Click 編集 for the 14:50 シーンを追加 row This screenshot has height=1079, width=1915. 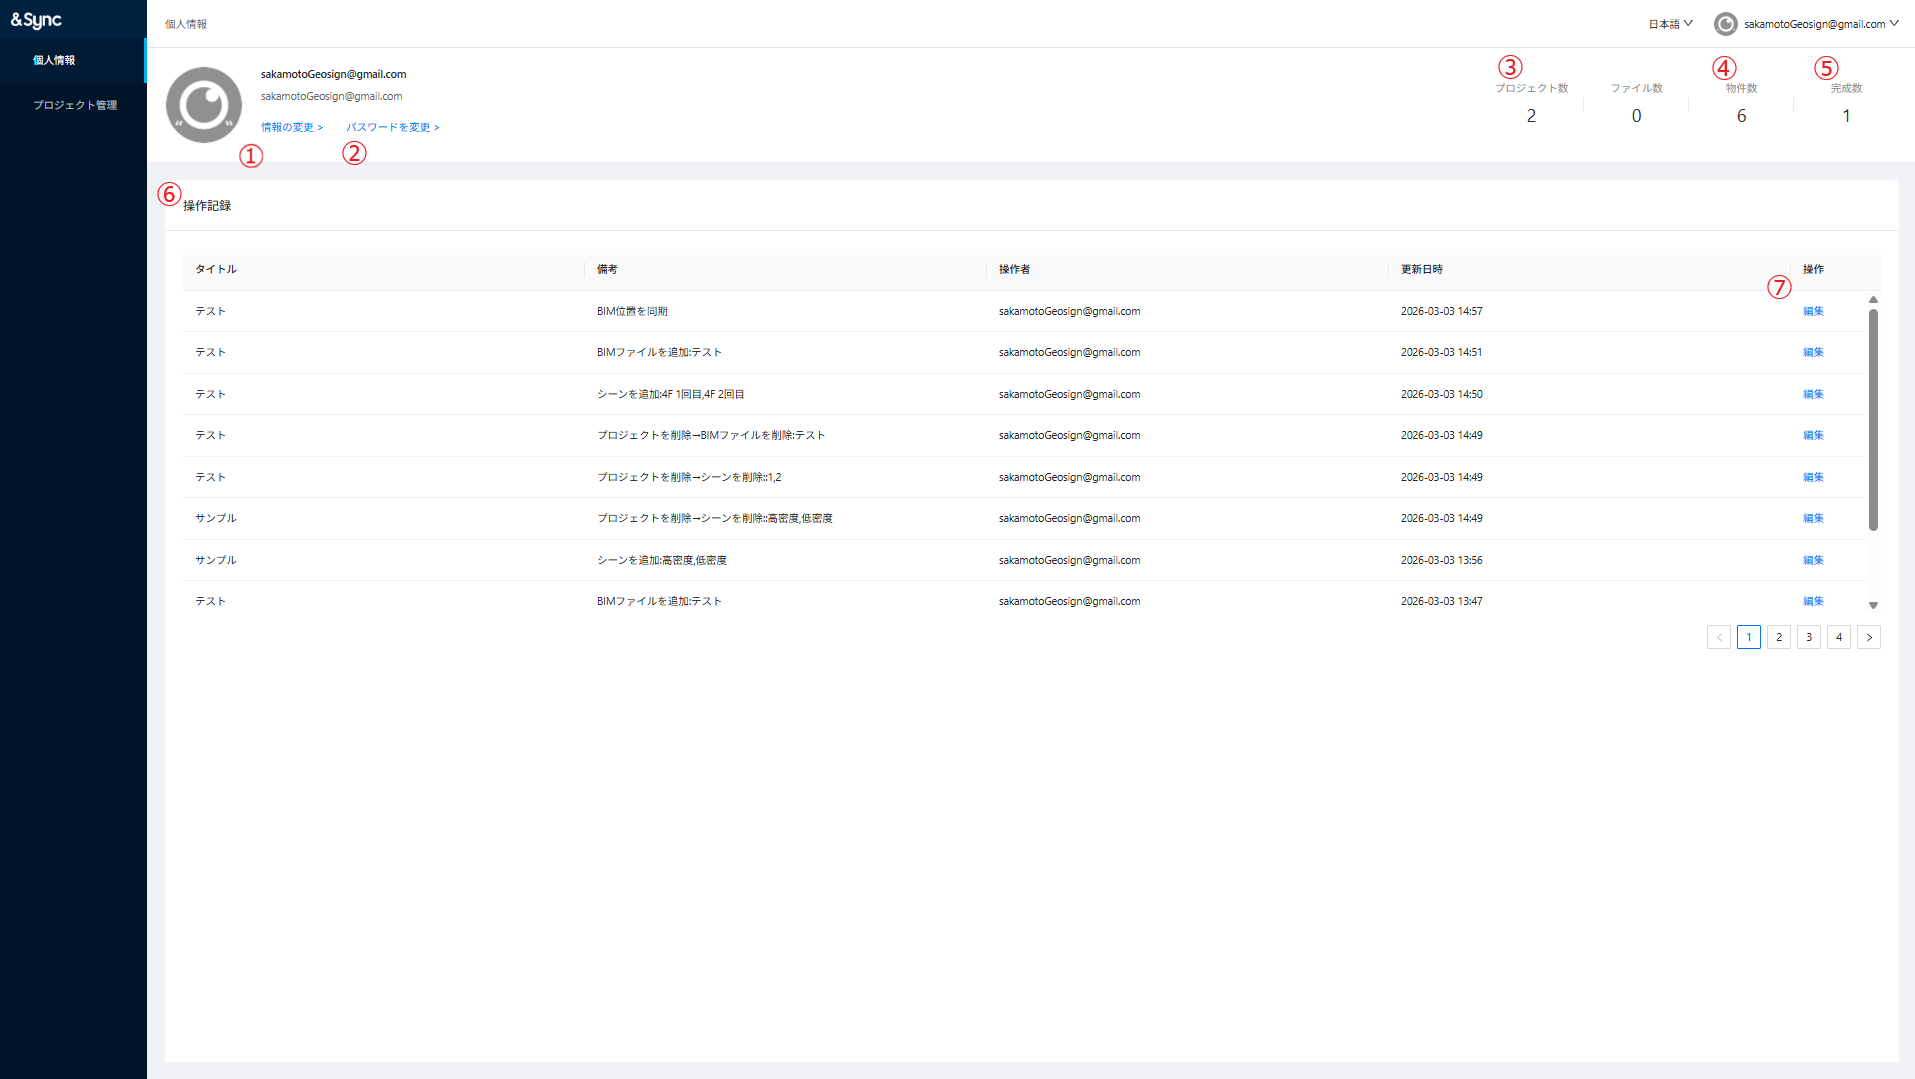click(1812, 394)
